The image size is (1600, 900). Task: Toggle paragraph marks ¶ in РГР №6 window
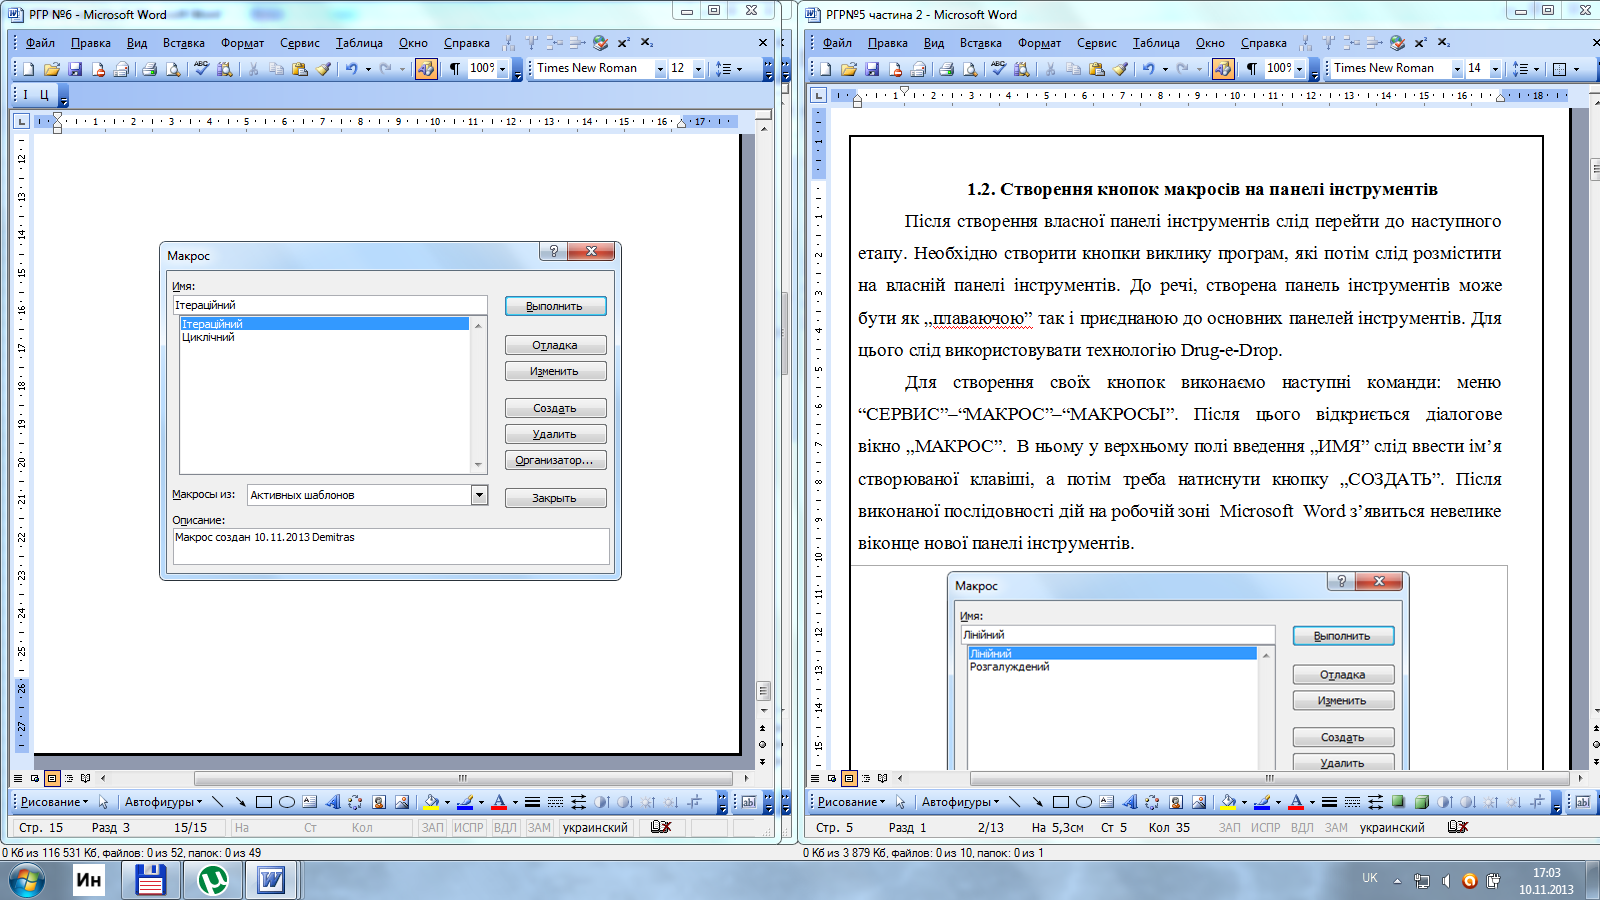[x=455, y=69]
